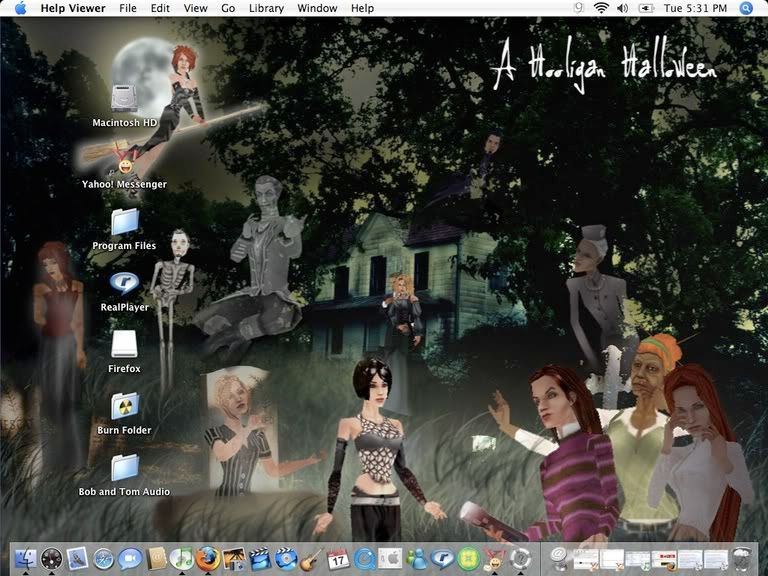
Task: Select the Macintosh HD drive icon
Action: click(x=124, y=98)
